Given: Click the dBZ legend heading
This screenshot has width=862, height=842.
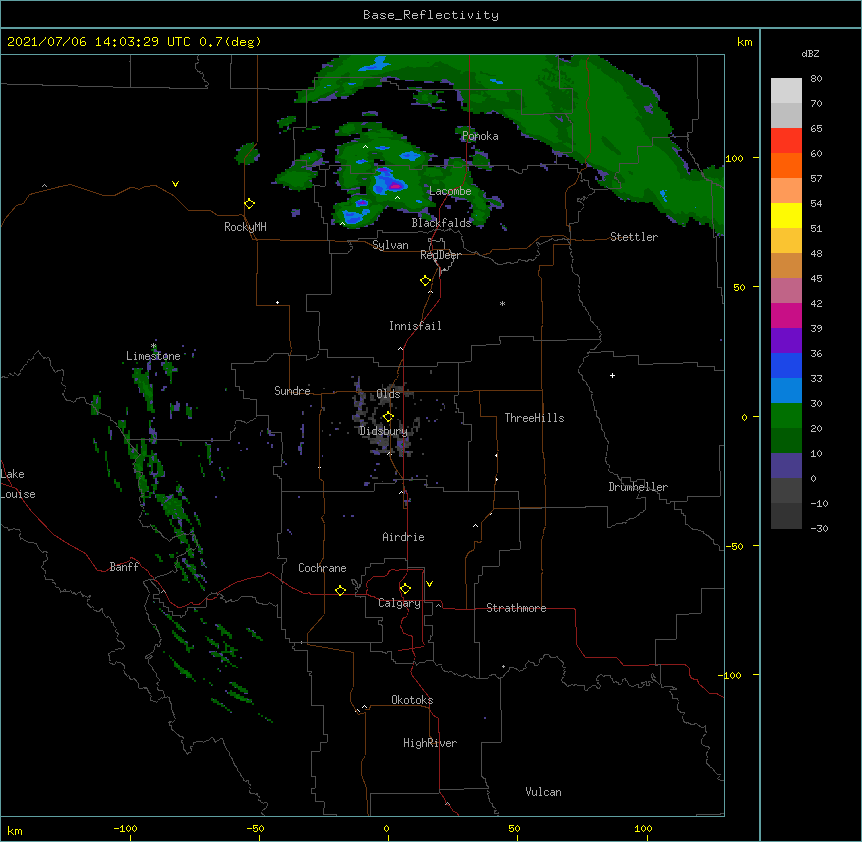Looking at the screenshot, I should click(810, 53).
